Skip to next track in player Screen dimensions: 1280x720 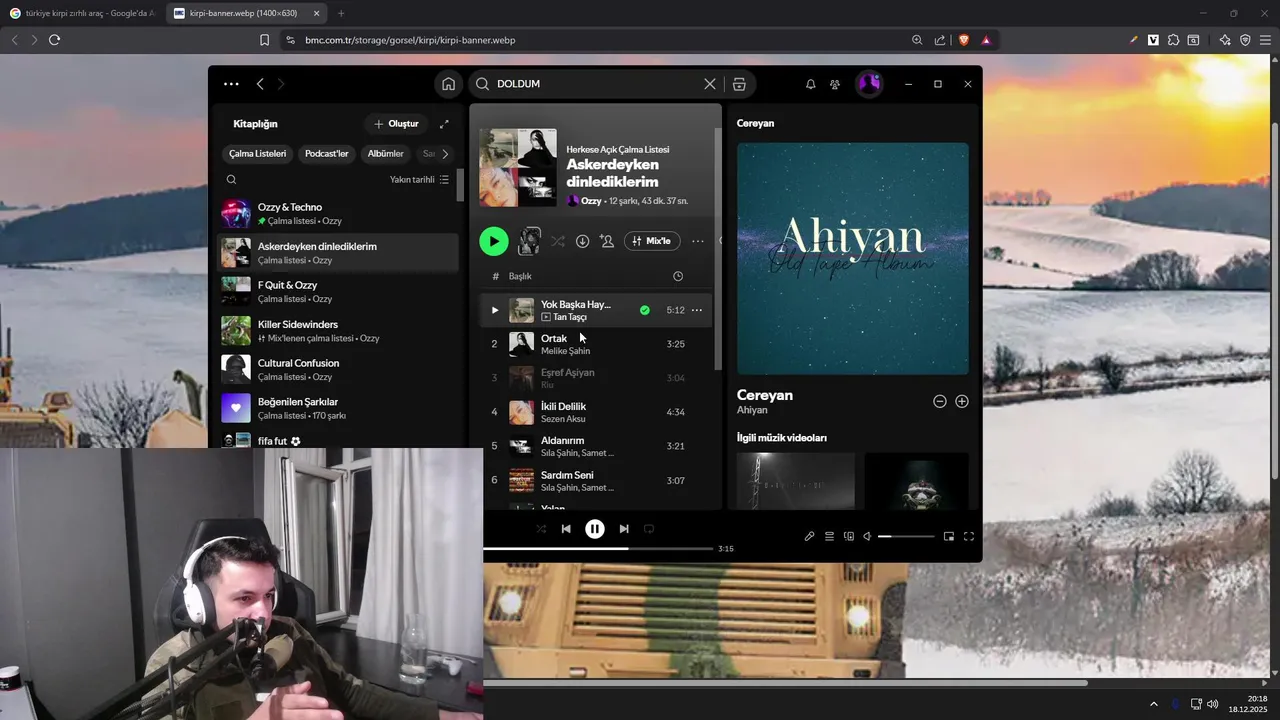(624, 529)
